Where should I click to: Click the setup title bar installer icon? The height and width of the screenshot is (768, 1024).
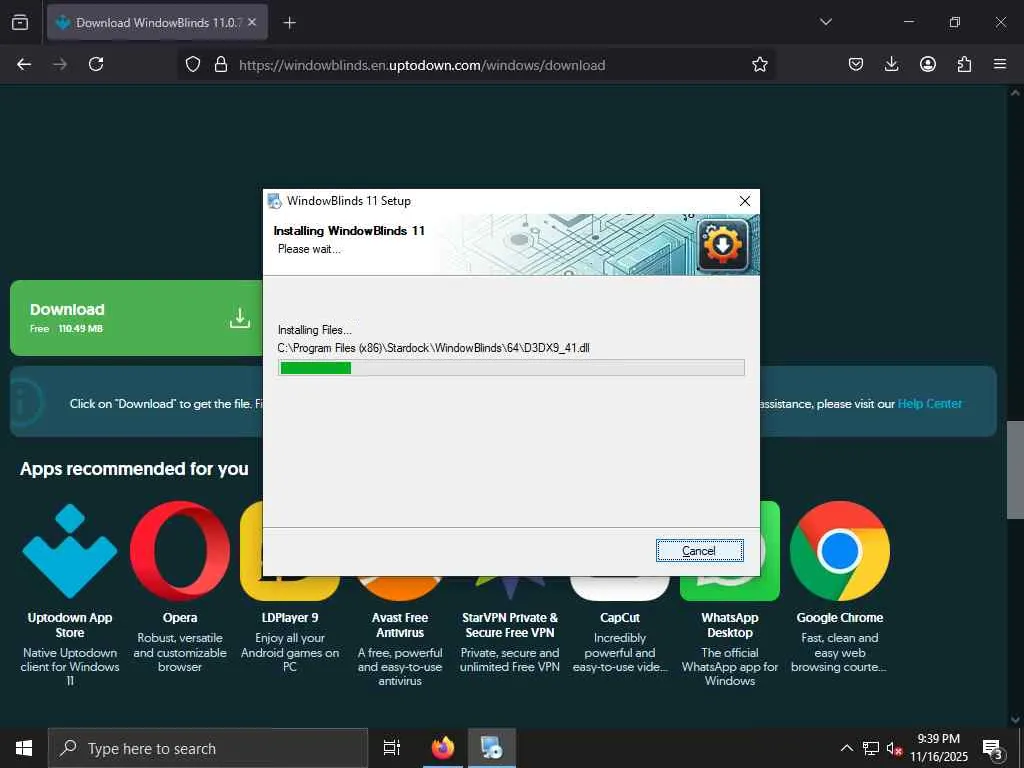pyautogui.click(x=275, y=201)
